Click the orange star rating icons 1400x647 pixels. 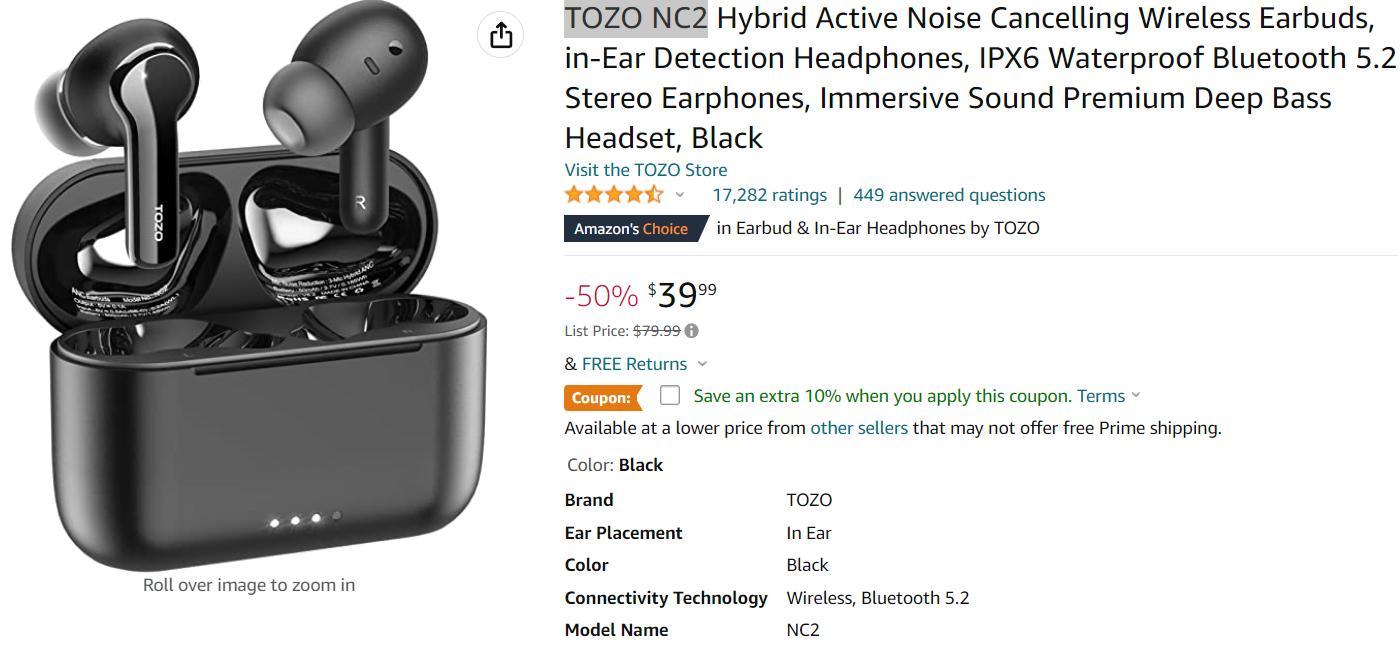coord(613,195)
